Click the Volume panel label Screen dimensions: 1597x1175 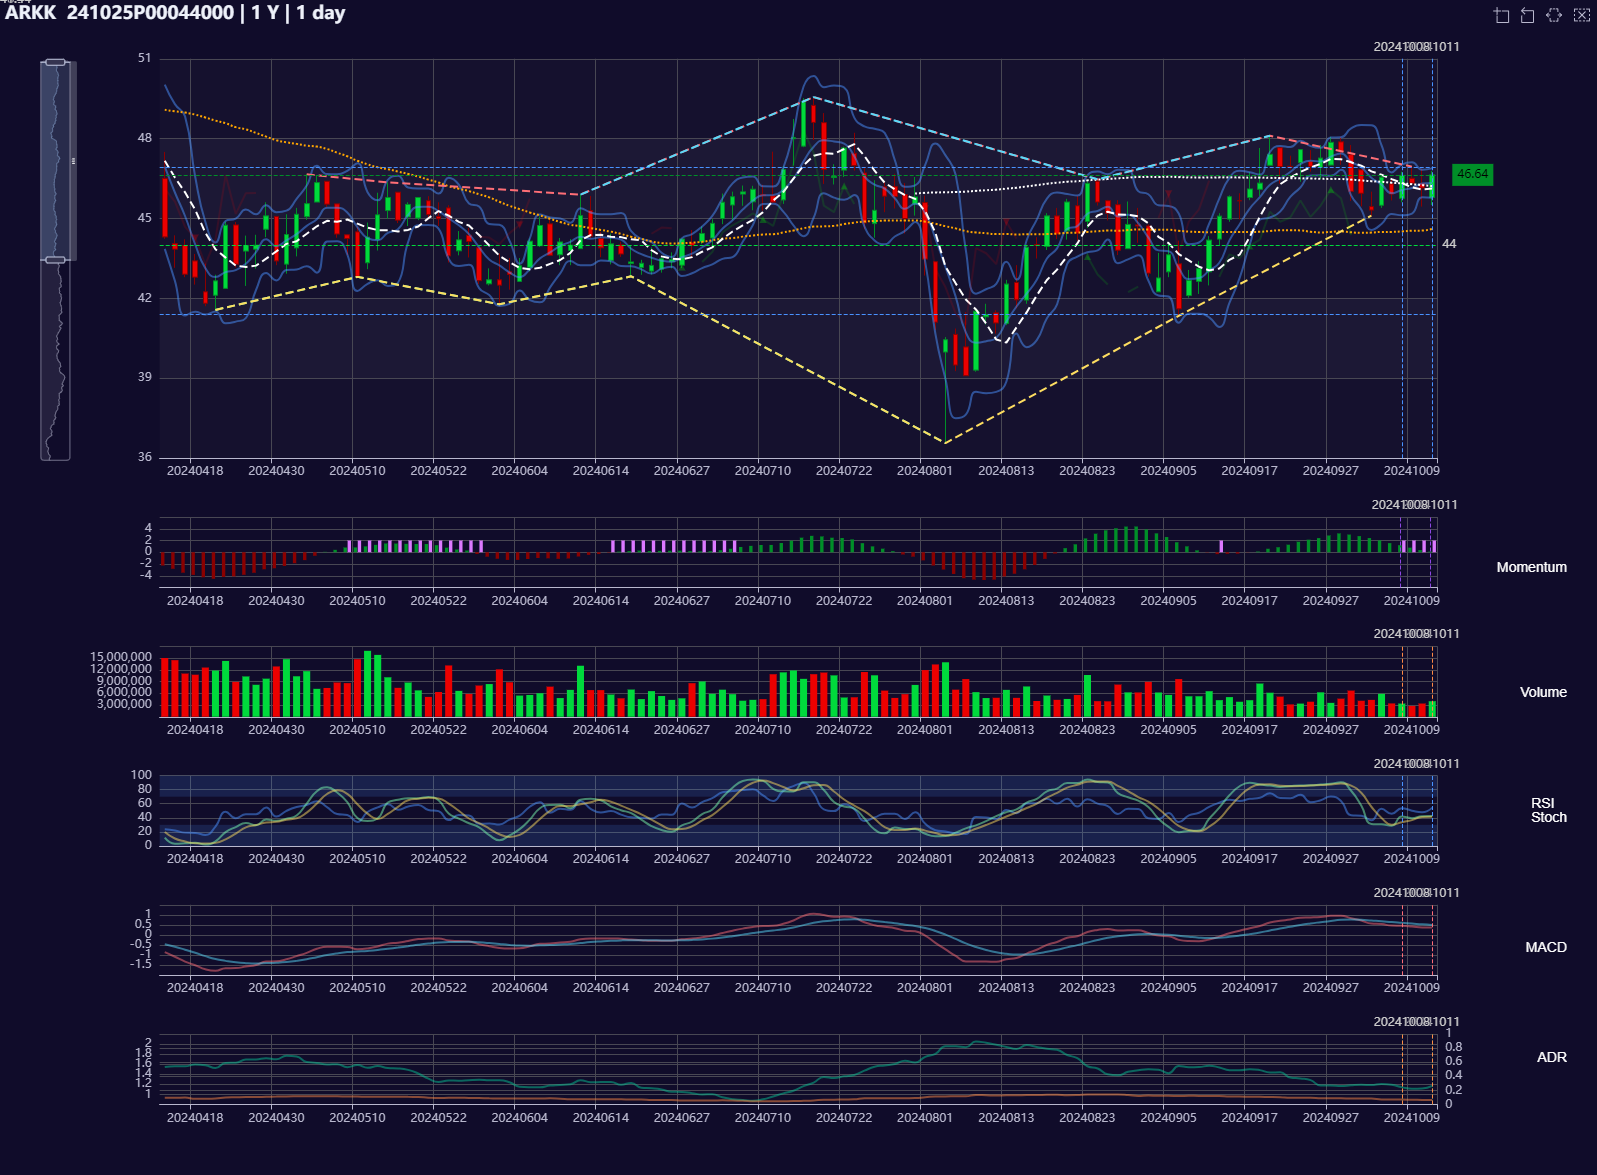[x=1543, y=692]
